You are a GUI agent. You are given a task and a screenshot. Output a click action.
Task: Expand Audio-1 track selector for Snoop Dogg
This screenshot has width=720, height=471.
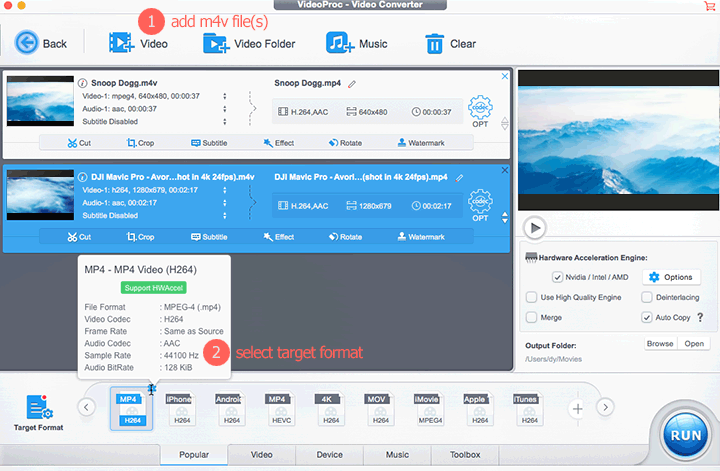225,109
